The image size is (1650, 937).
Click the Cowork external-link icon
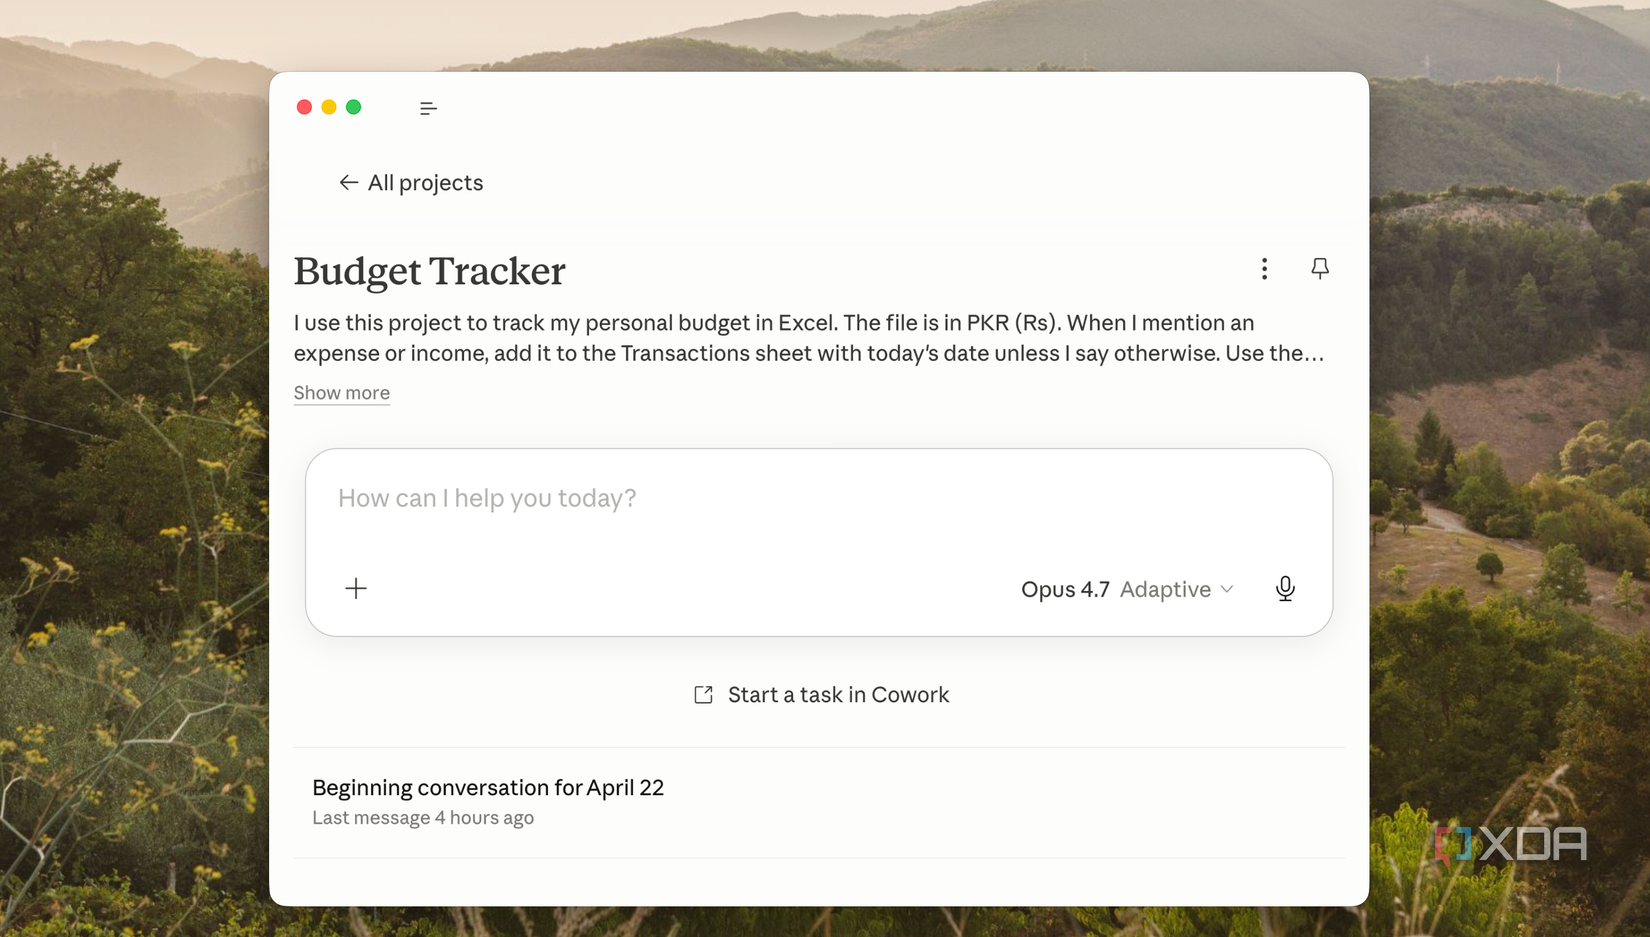[703, 695]
